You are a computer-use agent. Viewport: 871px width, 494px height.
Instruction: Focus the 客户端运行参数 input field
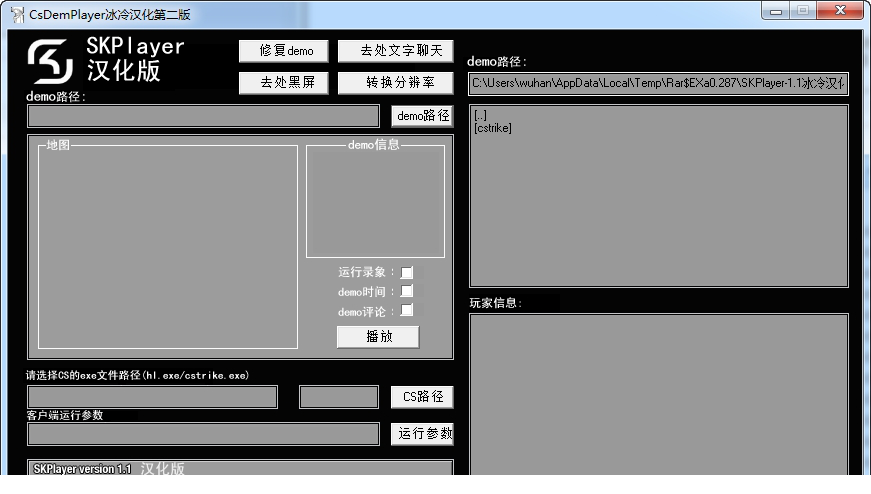203,434
